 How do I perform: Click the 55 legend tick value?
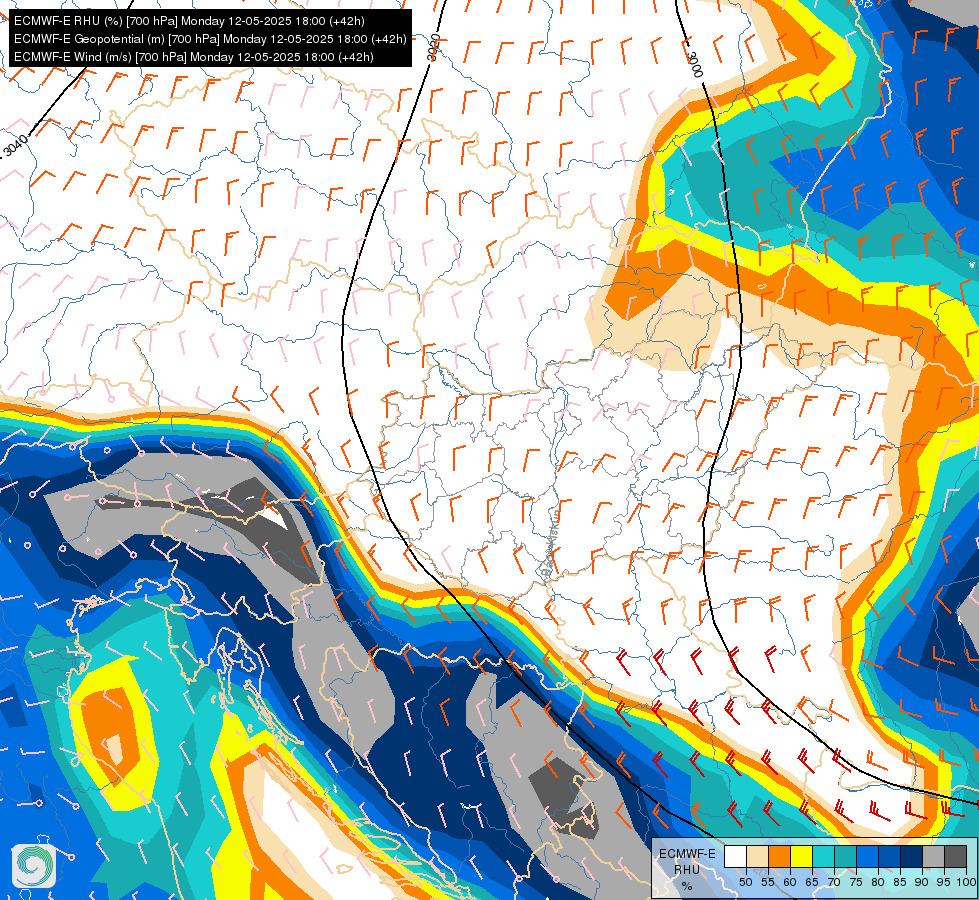pos(767,882)
